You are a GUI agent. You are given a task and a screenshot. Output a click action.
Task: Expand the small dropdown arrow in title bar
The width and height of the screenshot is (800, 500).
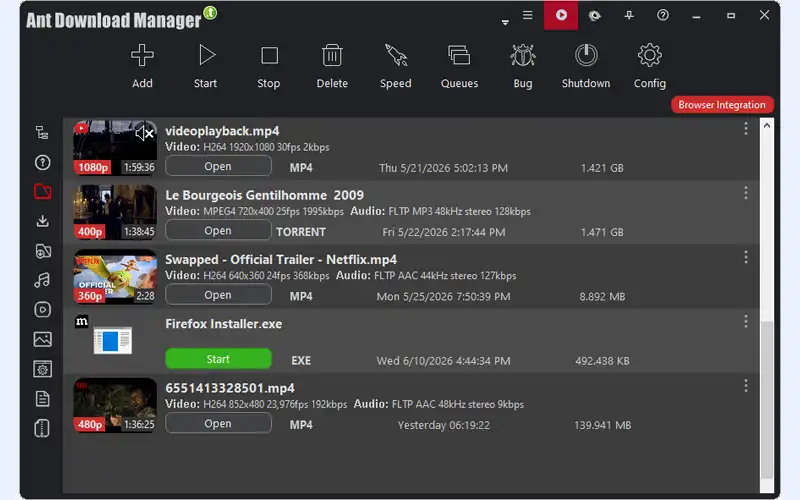pyautogui.click(x=505, y=22)
